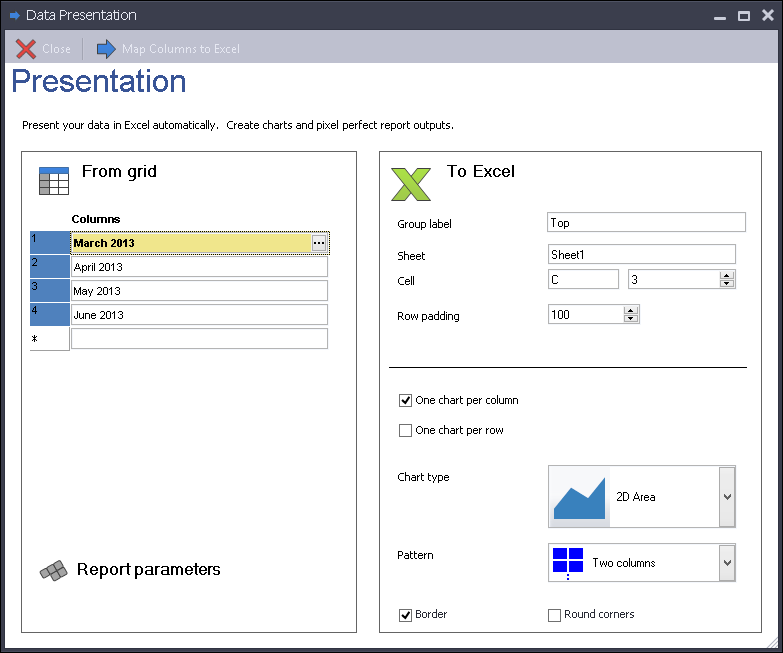The height and width of the screenshot is (653, 783).
Task: Enable the Round corners checkbox
Action: pos(554,615)
